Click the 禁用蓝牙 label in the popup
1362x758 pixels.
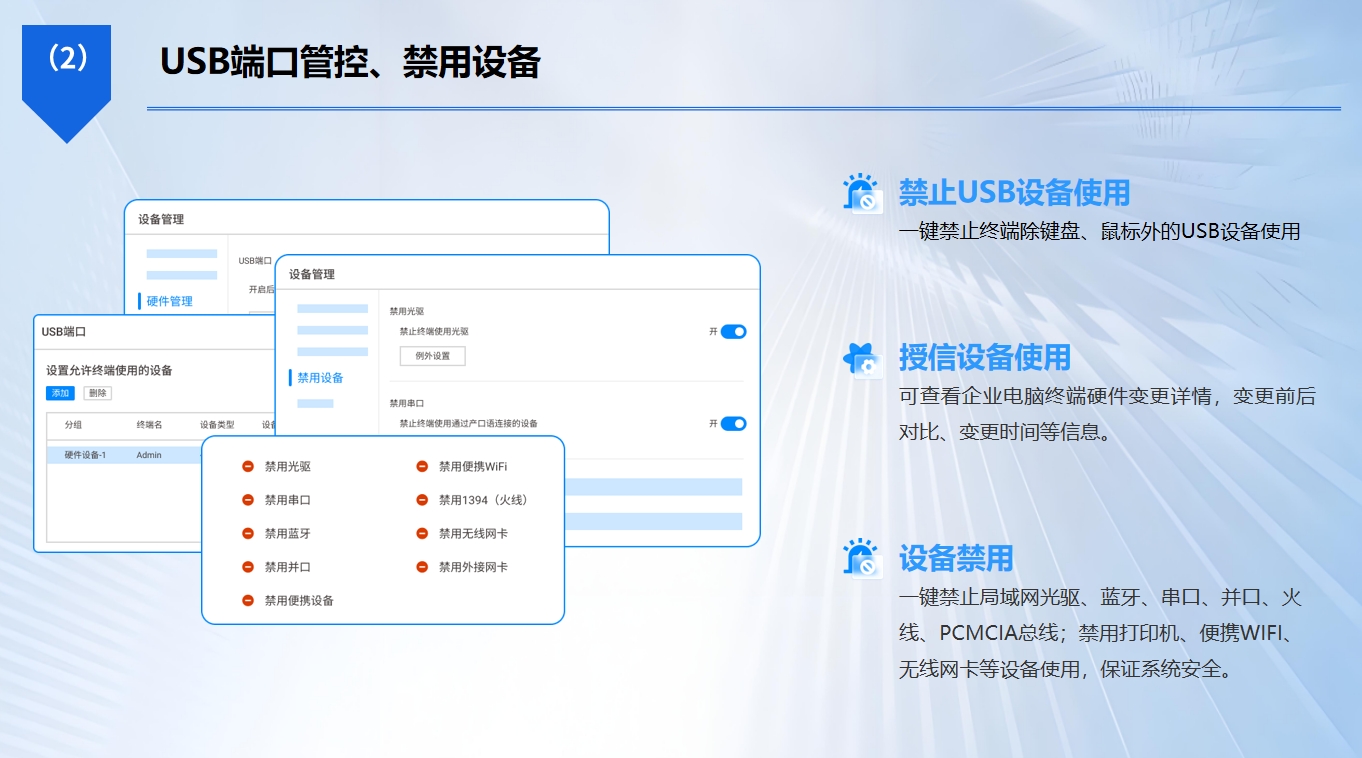pos(287,534)
